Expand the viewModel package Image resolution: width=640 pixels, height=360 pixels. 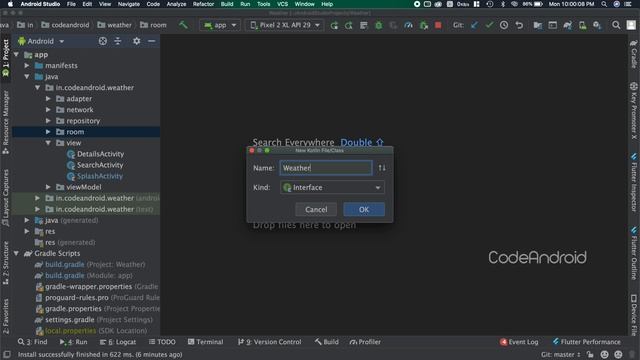pos(48,187)
